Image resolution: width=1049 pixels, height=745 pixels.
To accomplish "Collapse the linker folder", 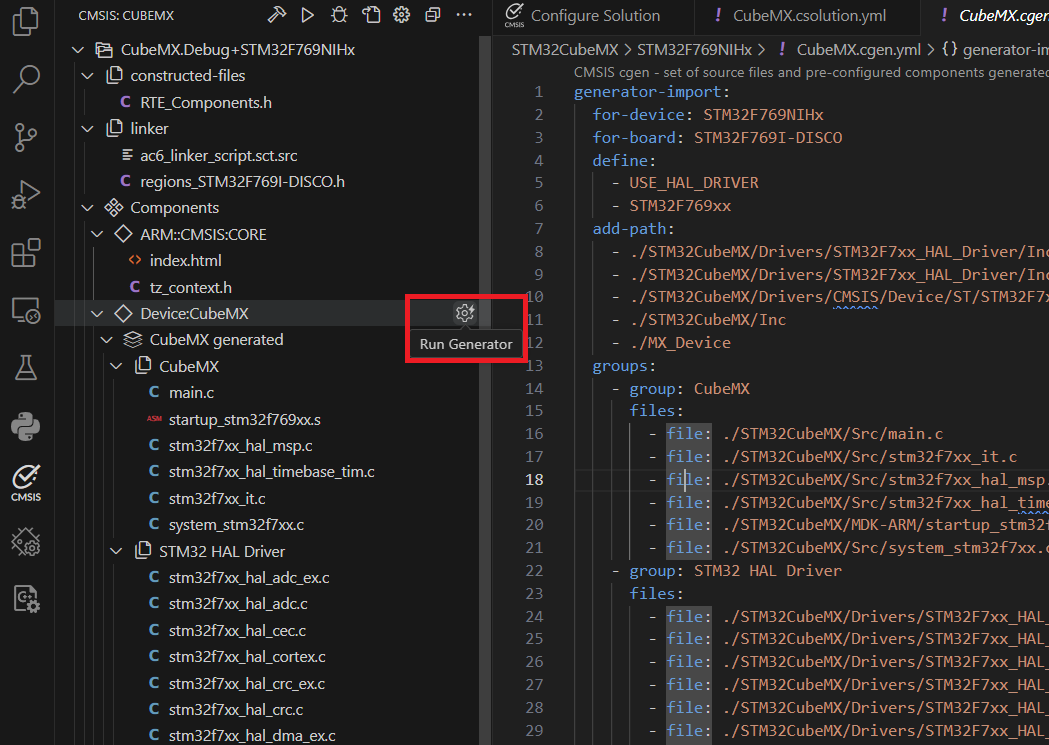I will coord(88,129).
